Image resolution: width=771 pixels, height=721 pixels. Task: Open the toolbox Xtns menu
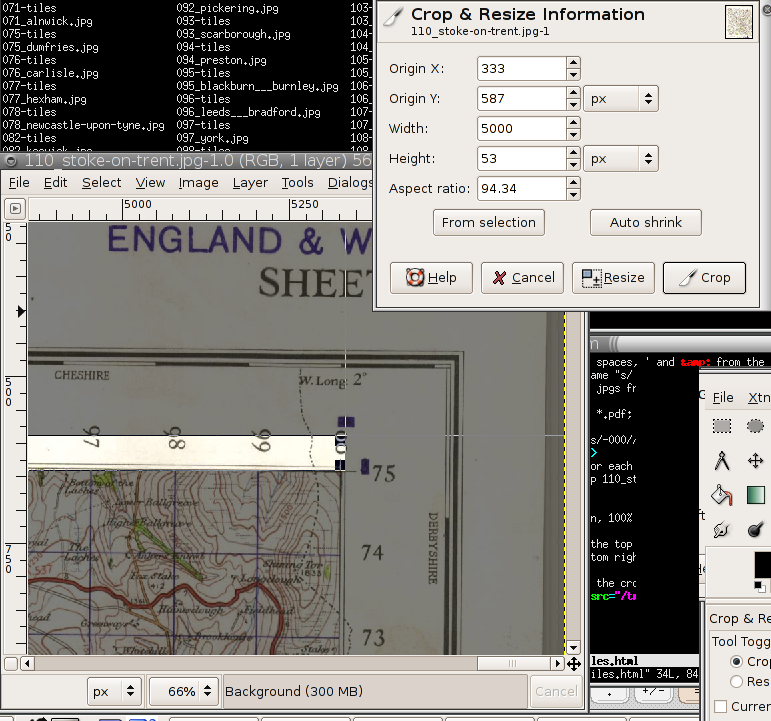[758, 397]
